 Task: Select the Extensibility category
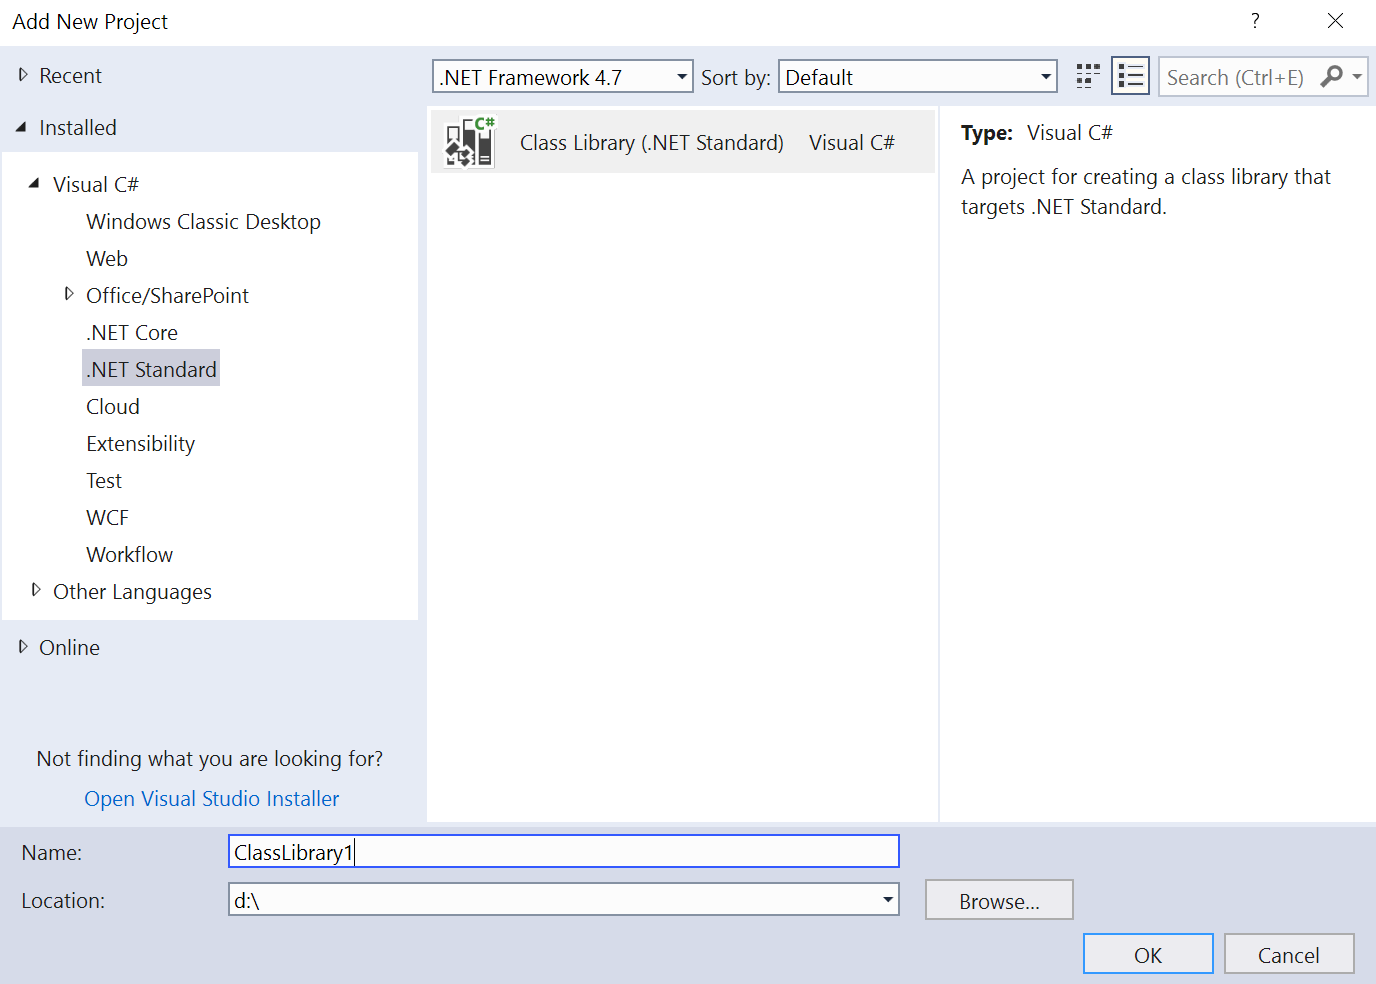140,444
